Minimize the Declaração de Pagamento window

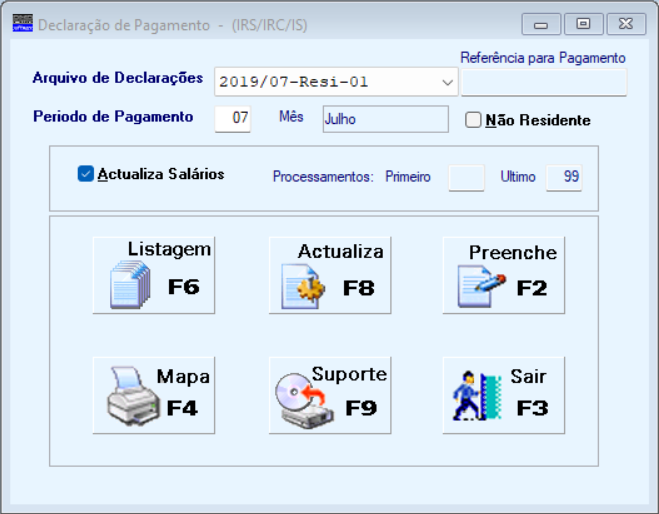tap(541, 24)
